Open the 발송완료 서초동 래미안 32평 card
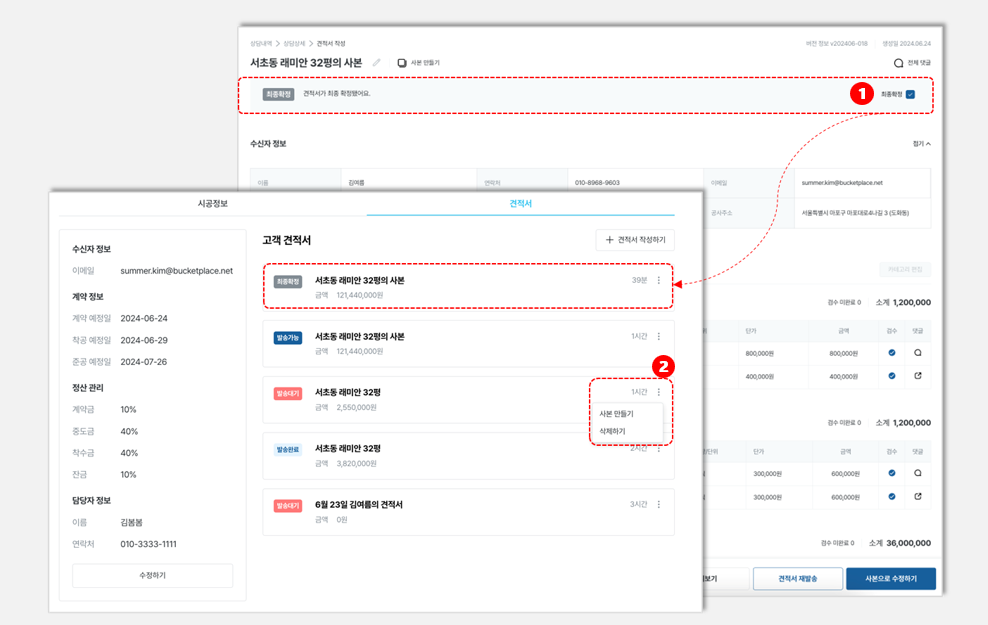Image resolution: width=988 pixels, height=625 pixels. [468, 456]
